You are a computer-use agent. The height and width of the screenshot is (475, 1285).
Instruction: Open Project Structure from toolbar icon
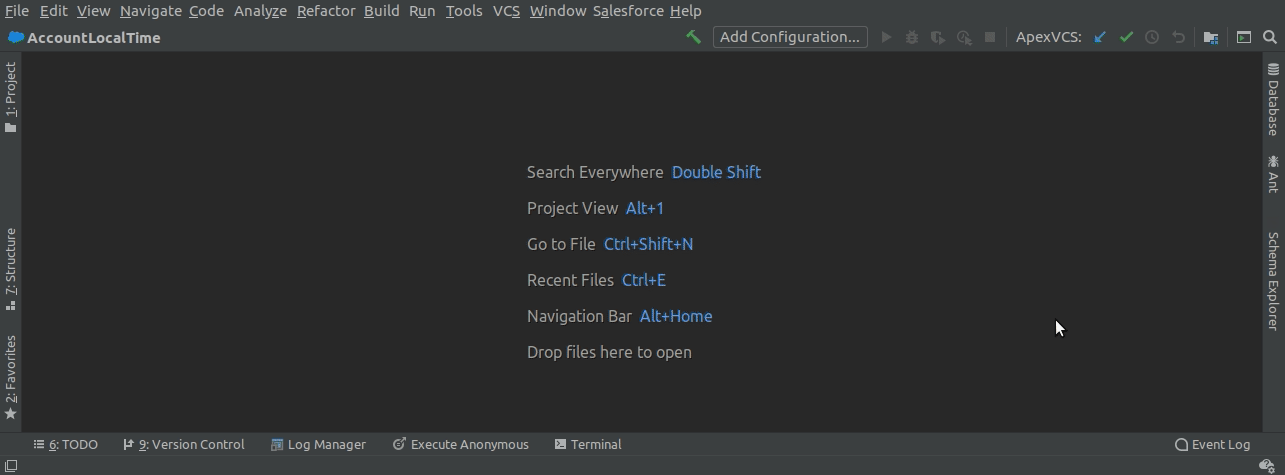coord(1211,37)
